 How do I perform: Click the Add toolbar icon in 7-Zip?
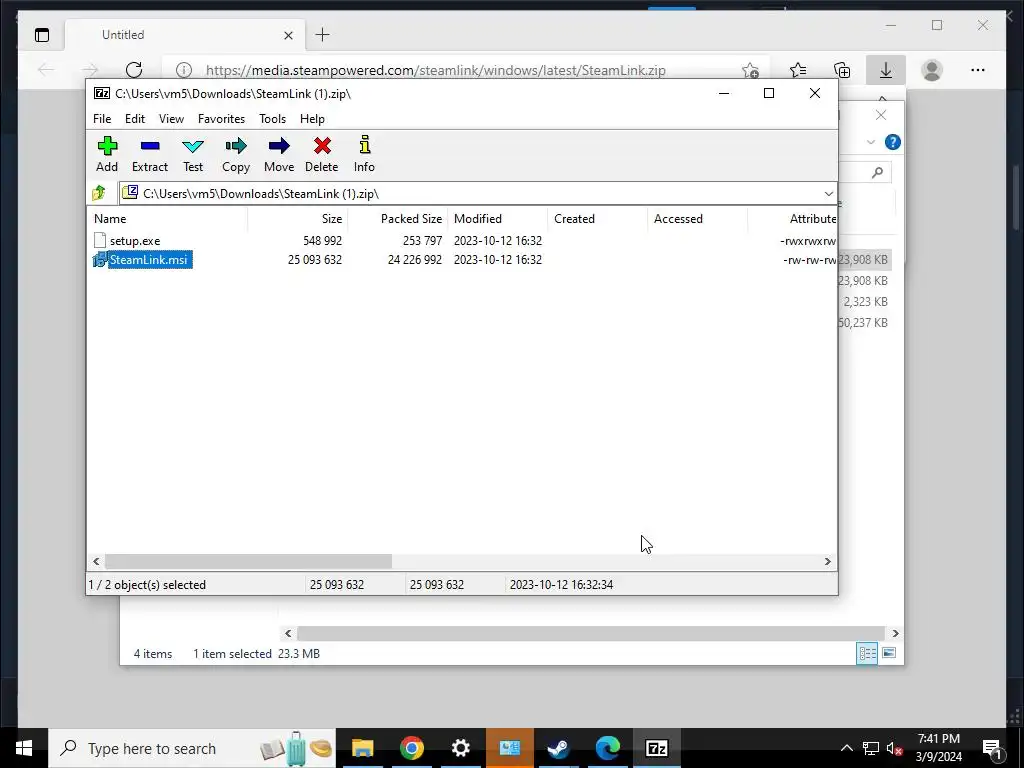(107, 154)
